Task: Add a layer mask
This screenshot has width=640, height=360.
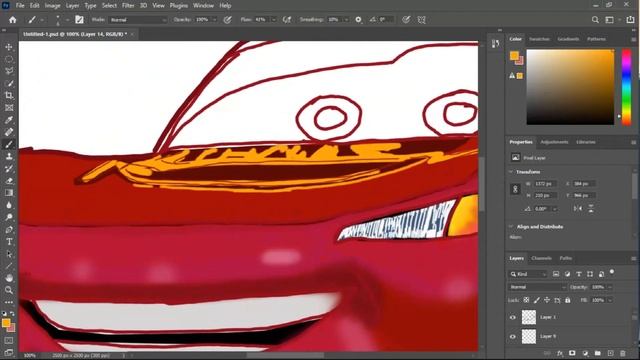Action: click(x=572, y=353)
